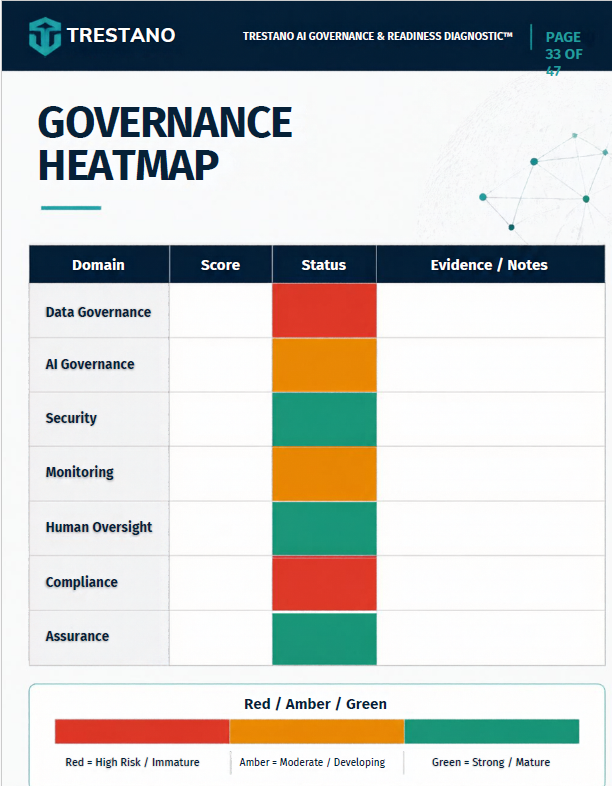
Task: Select the Human Oversight row label
Action: tap(99, 527)
